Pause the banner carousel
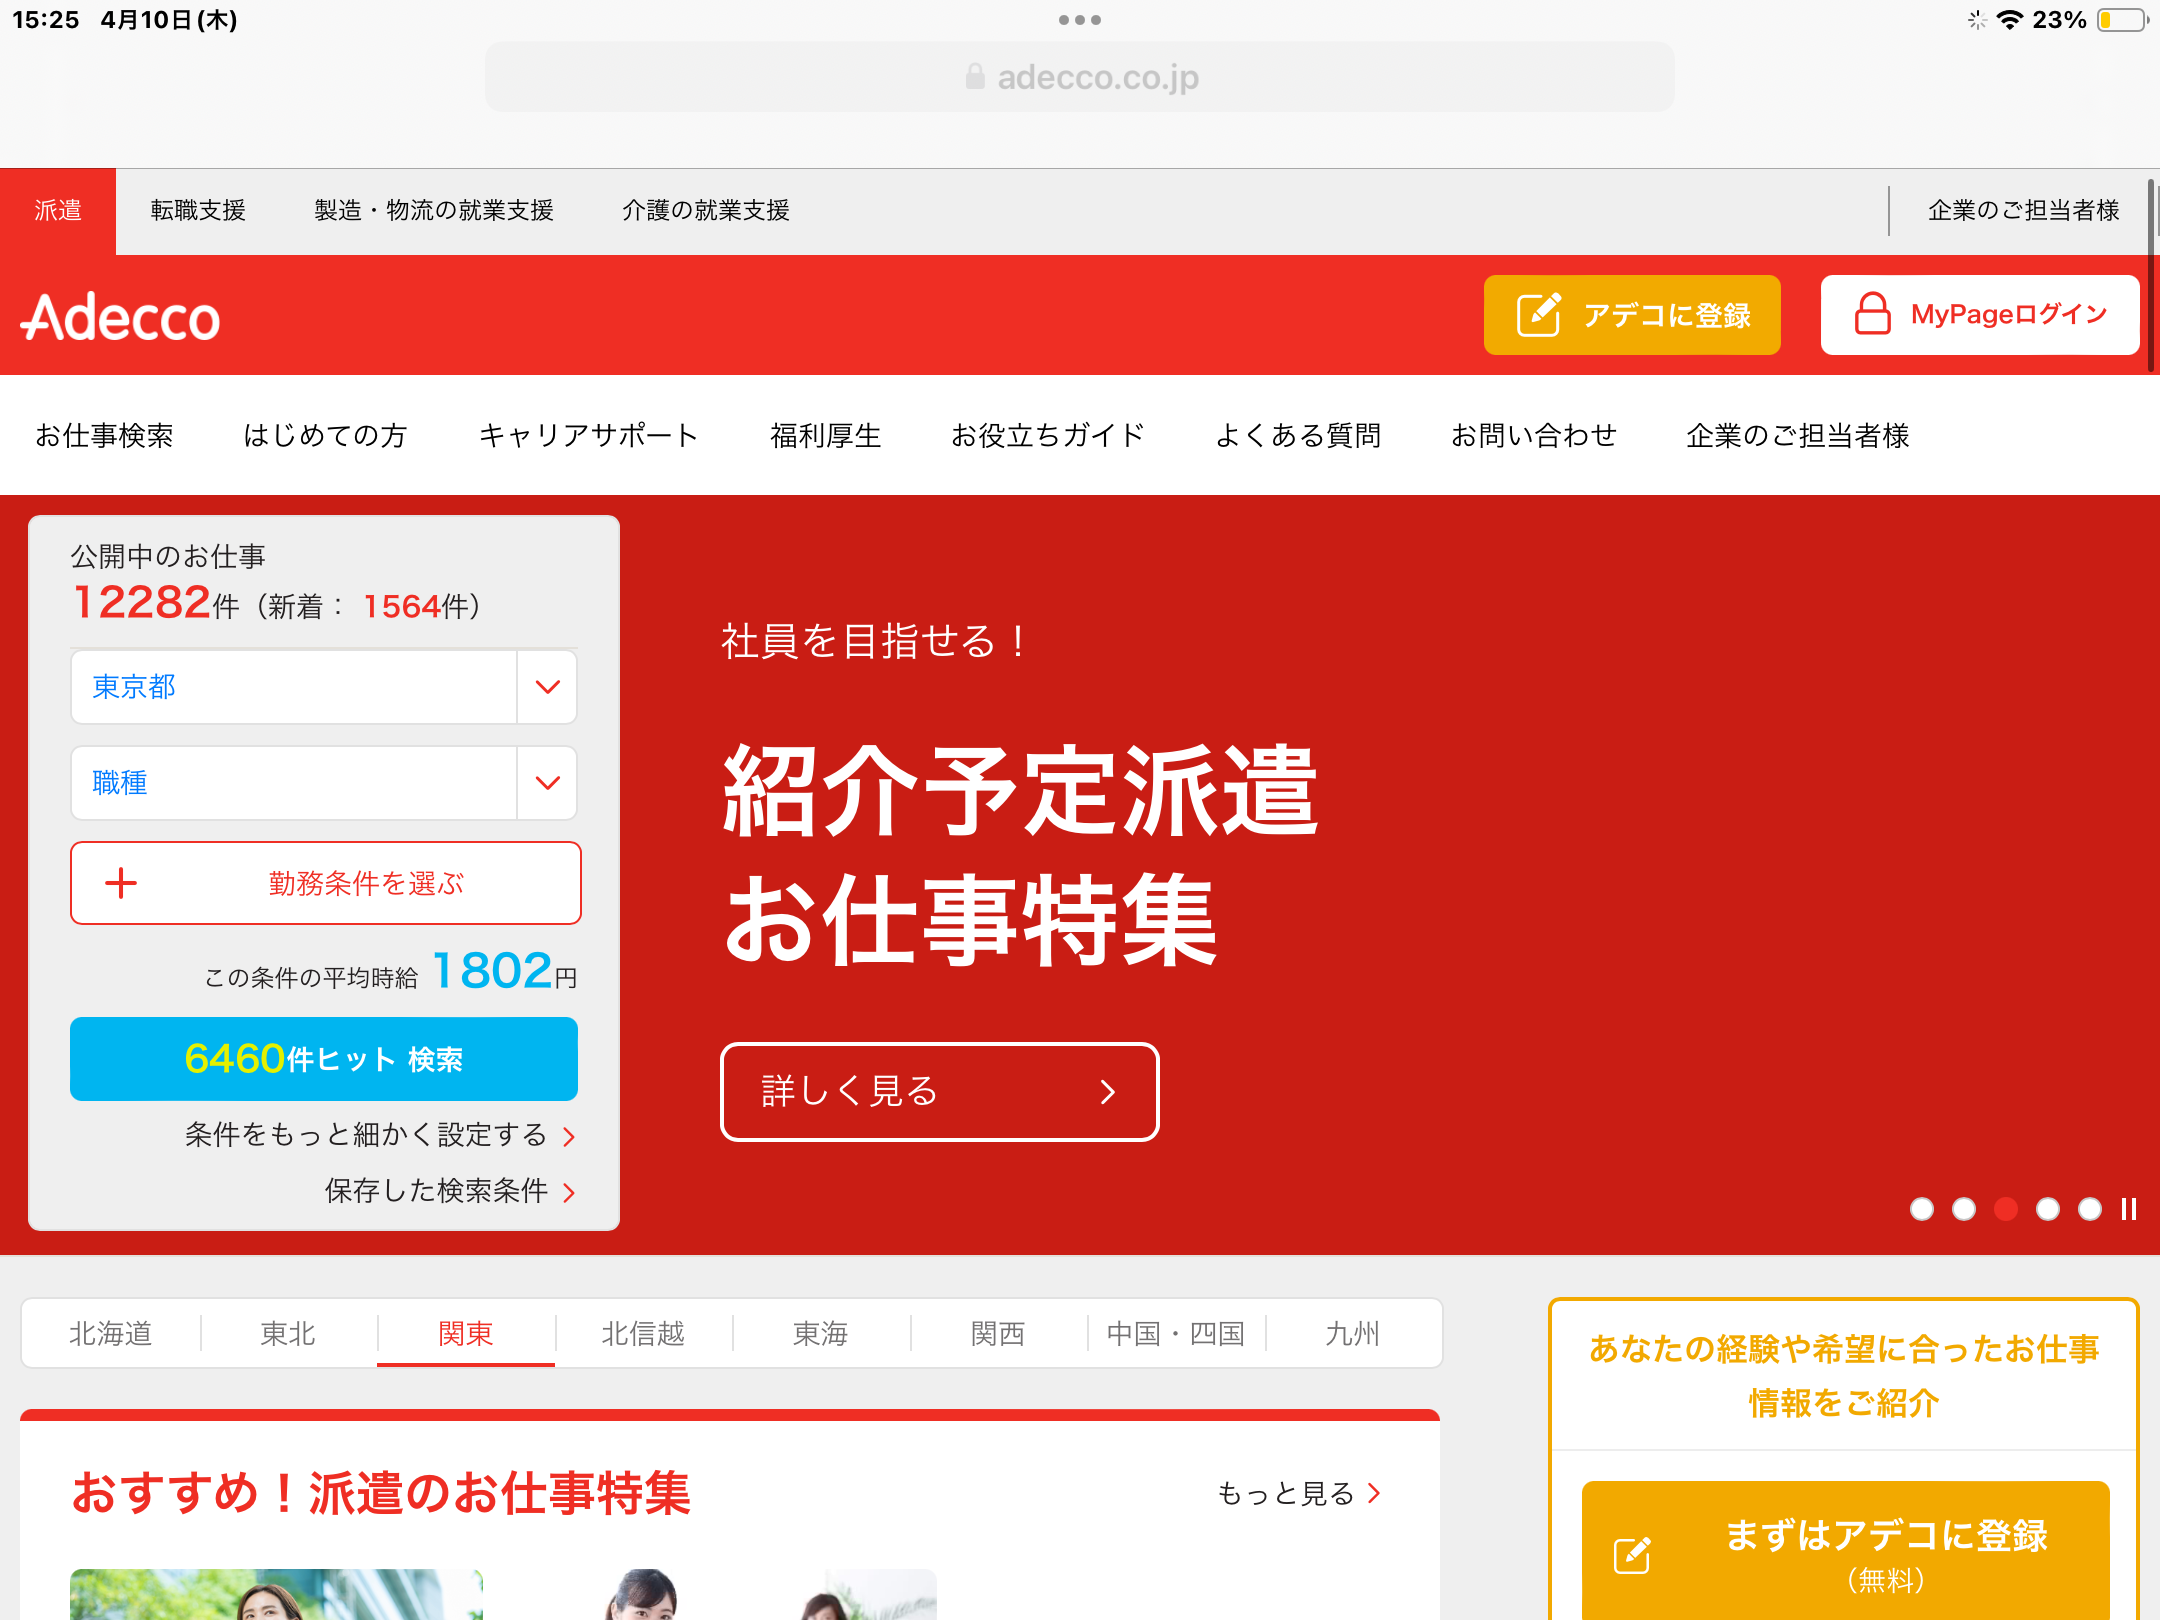2160x1620 pixels. (x=2129, y=1209)
